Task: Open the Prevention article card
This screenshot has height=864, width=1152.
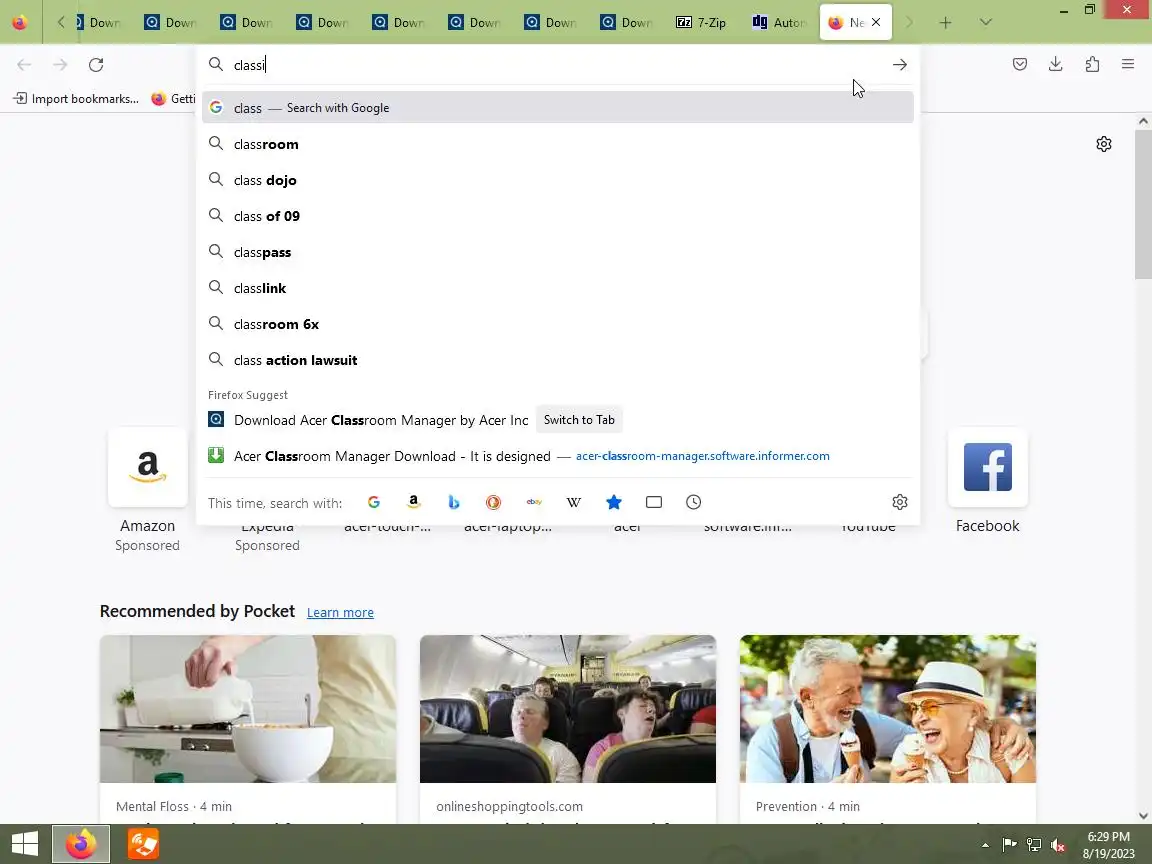Action: 888,729
